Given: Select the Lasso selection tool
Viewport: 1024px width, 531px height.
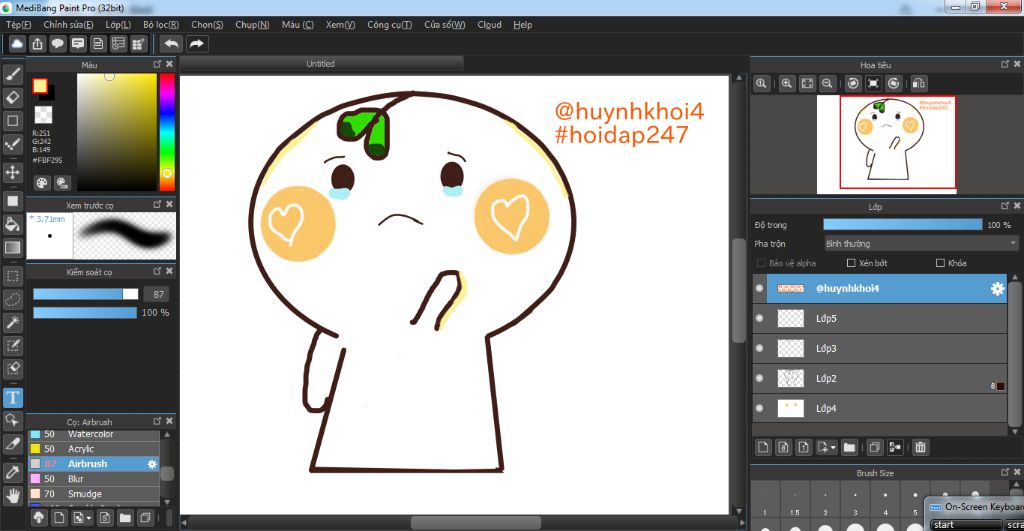Looking at the screenshot, I should 12,299.
